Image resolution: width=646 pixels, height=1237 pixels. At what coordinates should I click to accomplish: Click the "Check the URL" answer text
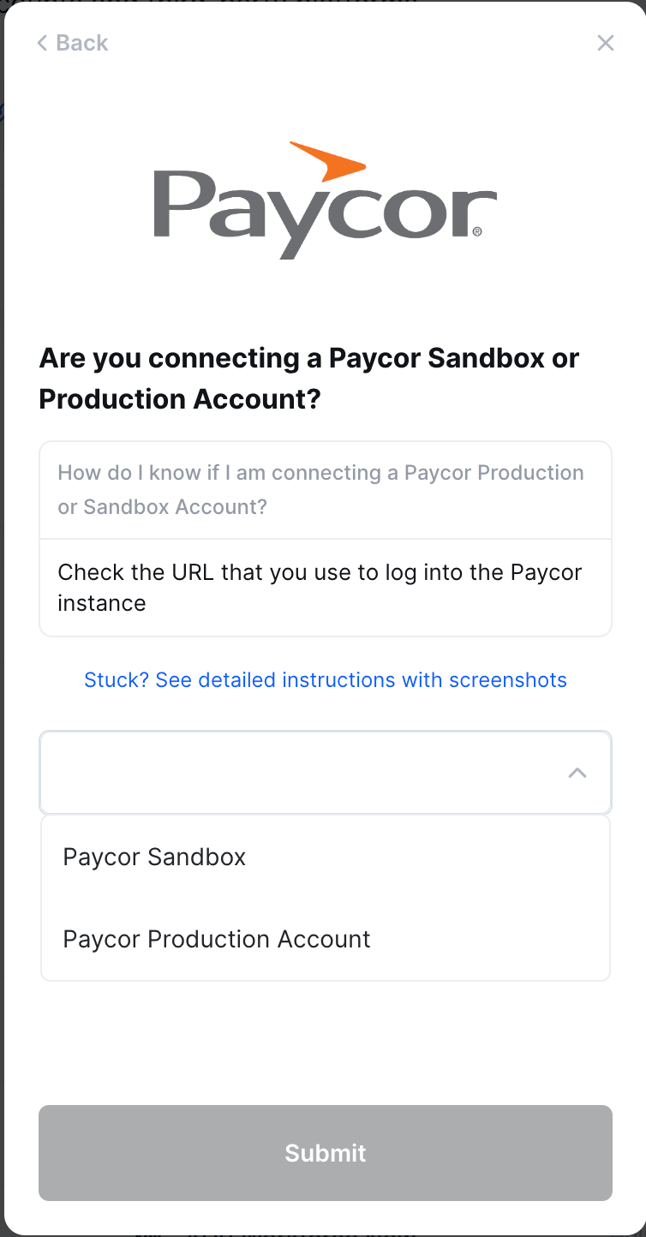(320, 587)
